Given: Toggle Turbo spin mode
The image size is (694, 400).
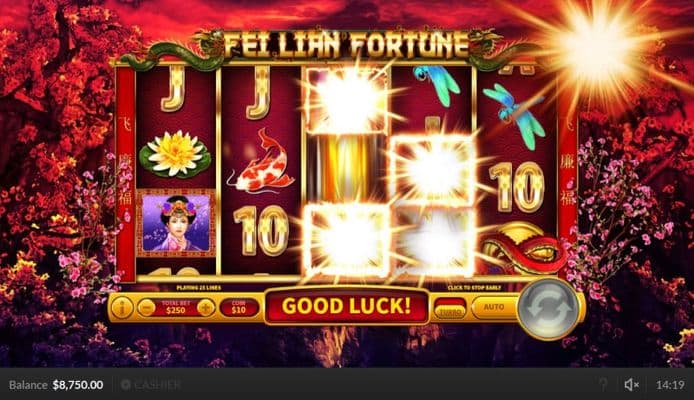Looking at the screenshot, I should pos(450,308).
